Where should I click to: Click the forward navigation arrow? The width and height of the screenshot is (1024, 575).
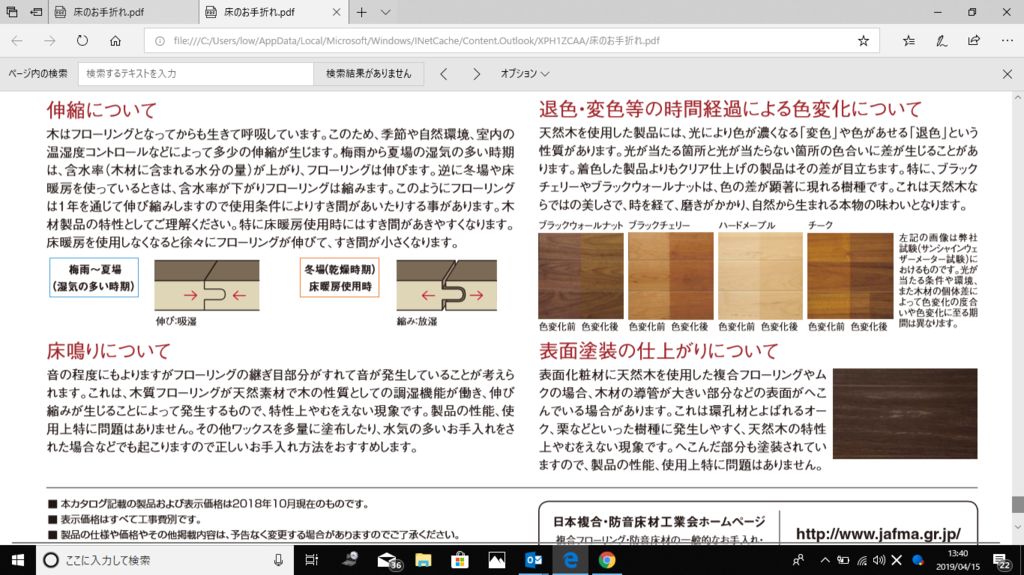coord(50,41)
